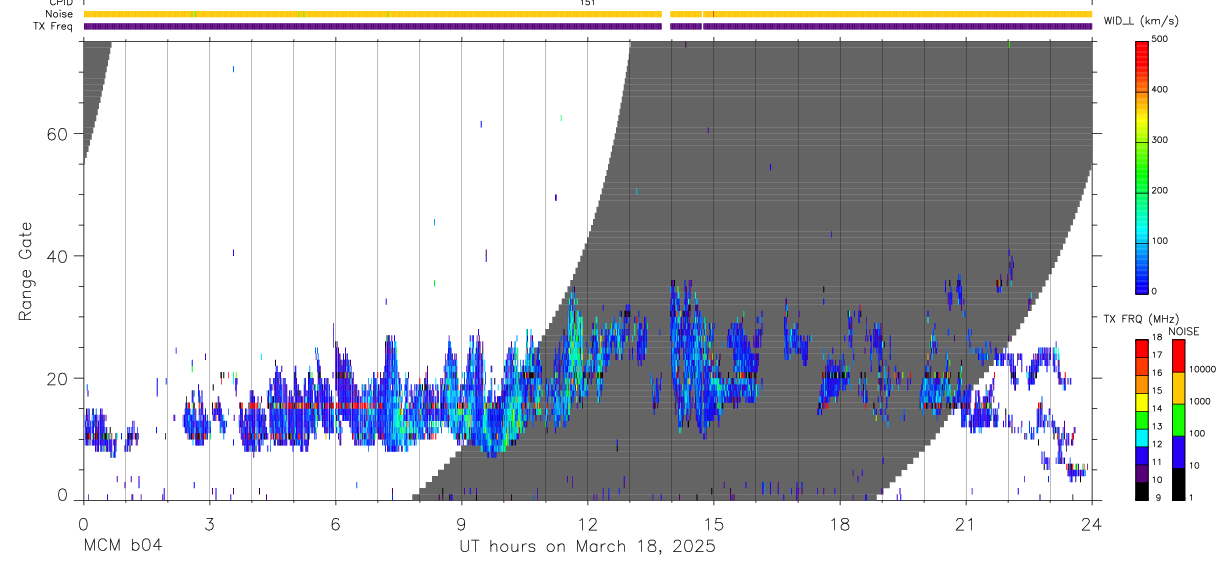Click the '6' tick on the UT hours axis
The image size is (1228, 567).
coord(335,523)
